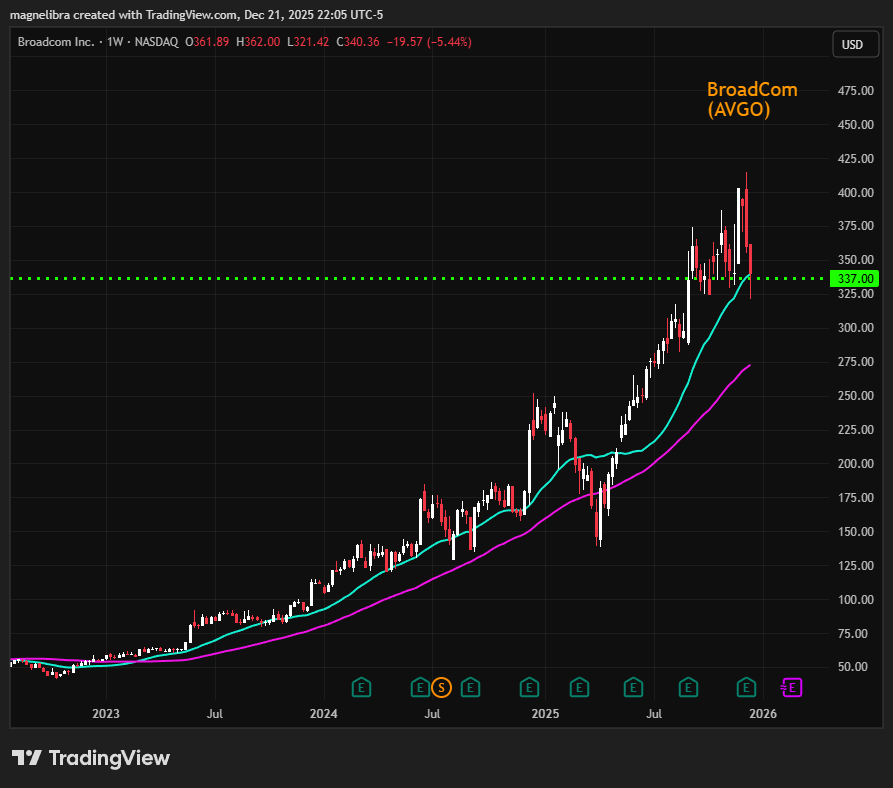Viewport: 893px width, 788px height.
Task: Click the earnings E marker right of split marker
Action: 470,688
